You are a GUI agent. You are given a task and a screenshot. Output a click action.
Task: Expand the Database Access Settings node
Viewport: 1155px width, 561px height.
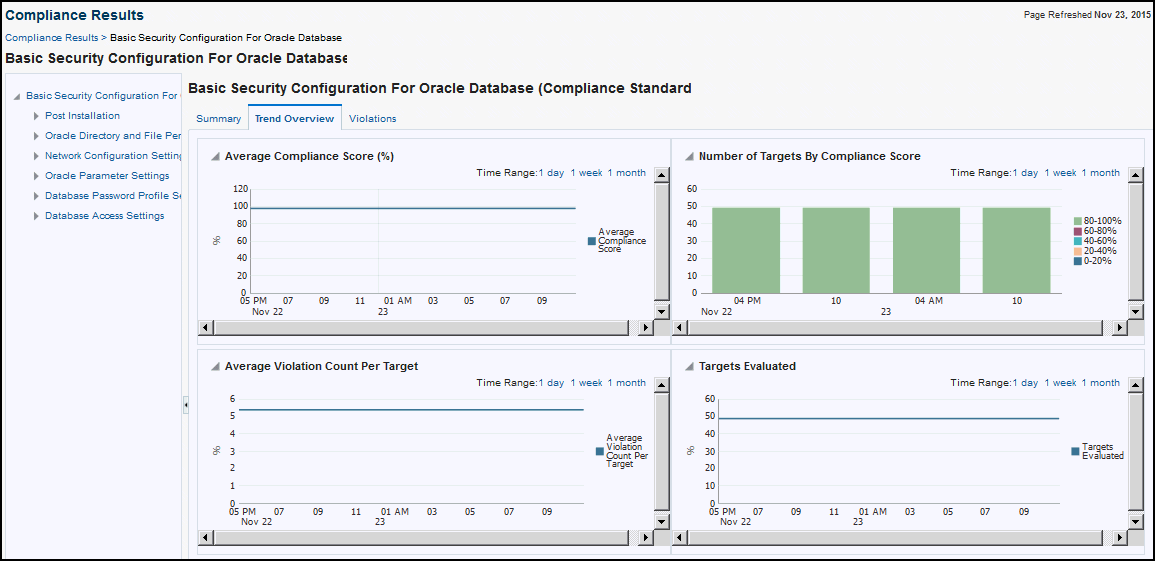coord(36,216)
